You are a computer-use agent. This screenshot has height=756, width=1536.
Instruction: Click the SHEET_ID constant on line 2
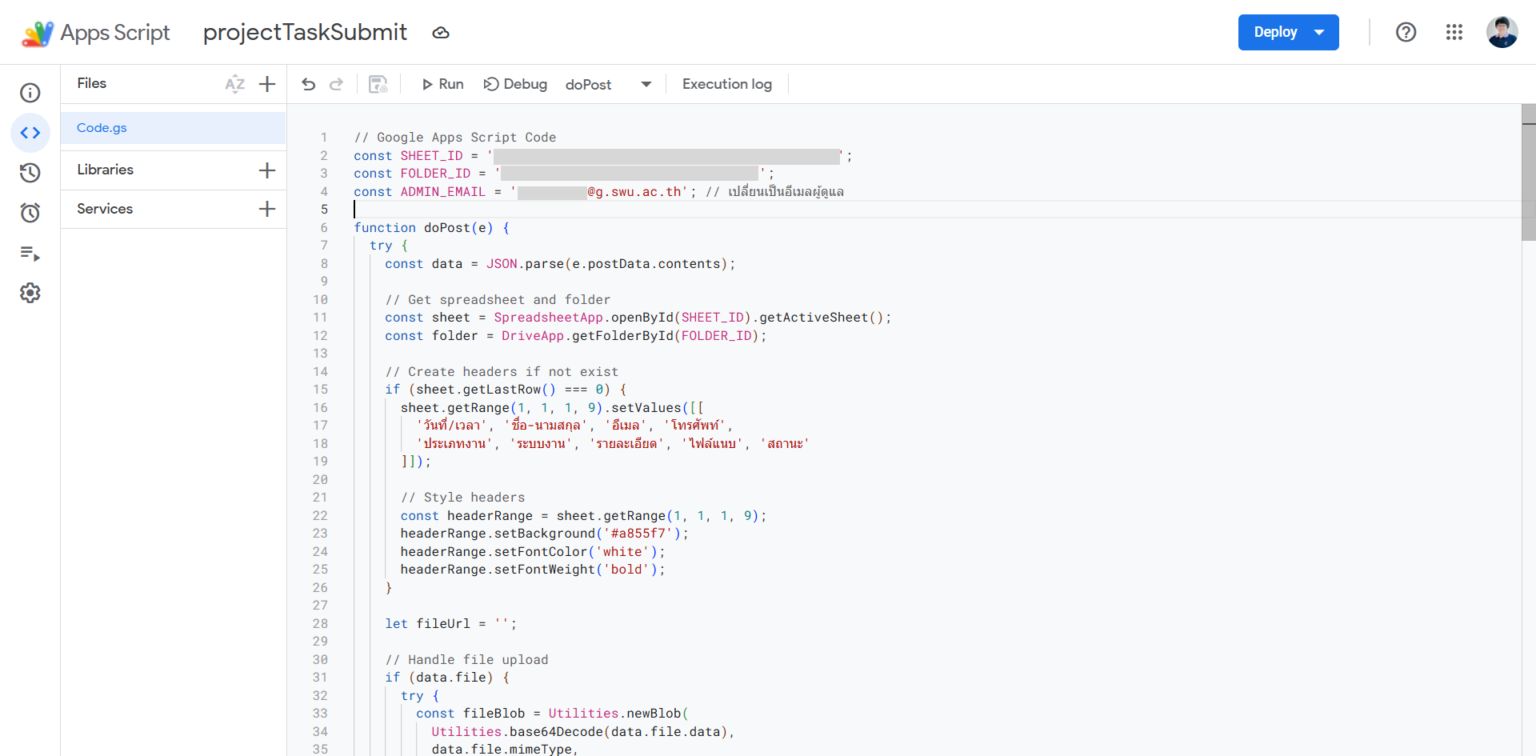click(431, 155)
